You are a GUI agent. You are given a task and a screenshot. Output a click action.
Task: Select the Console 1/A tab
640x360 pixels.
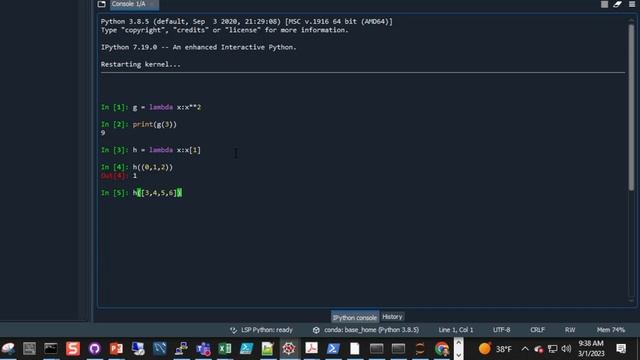[x=133, y=4]
